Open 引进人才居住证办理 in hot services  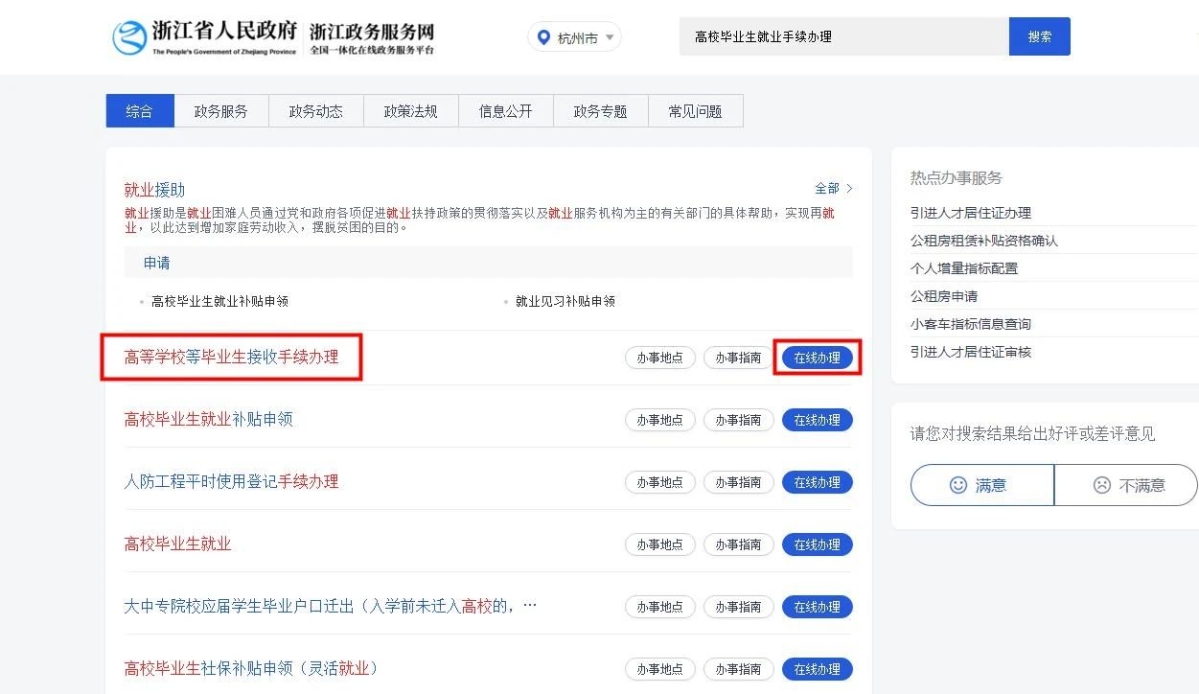pyautogui.click(x=970, y=213)
